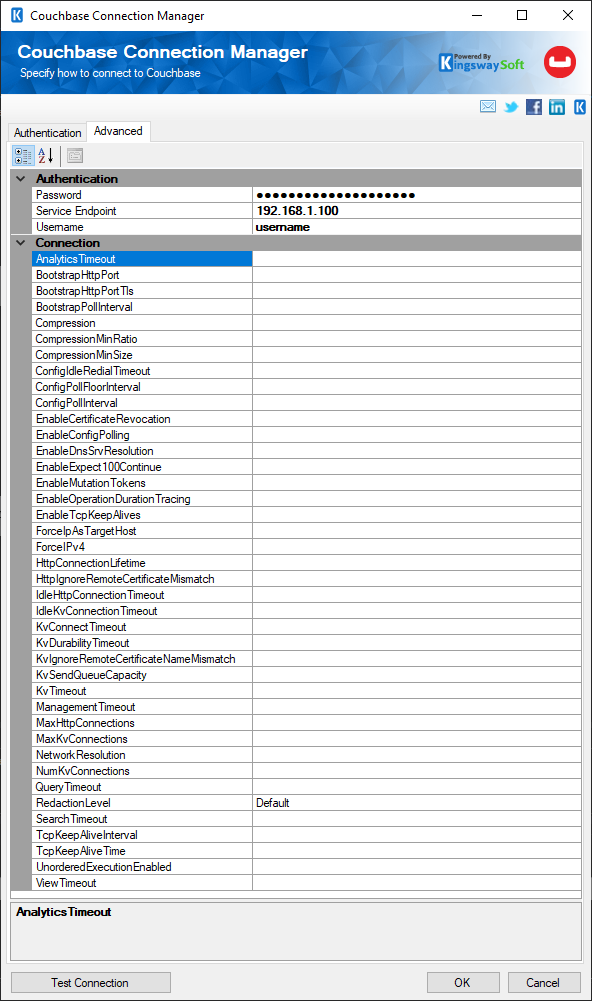The width and height of the screenshot is (592, 1001).
Task: Click the Alphabetical sort toolbar icon
Action: [46, 156]
